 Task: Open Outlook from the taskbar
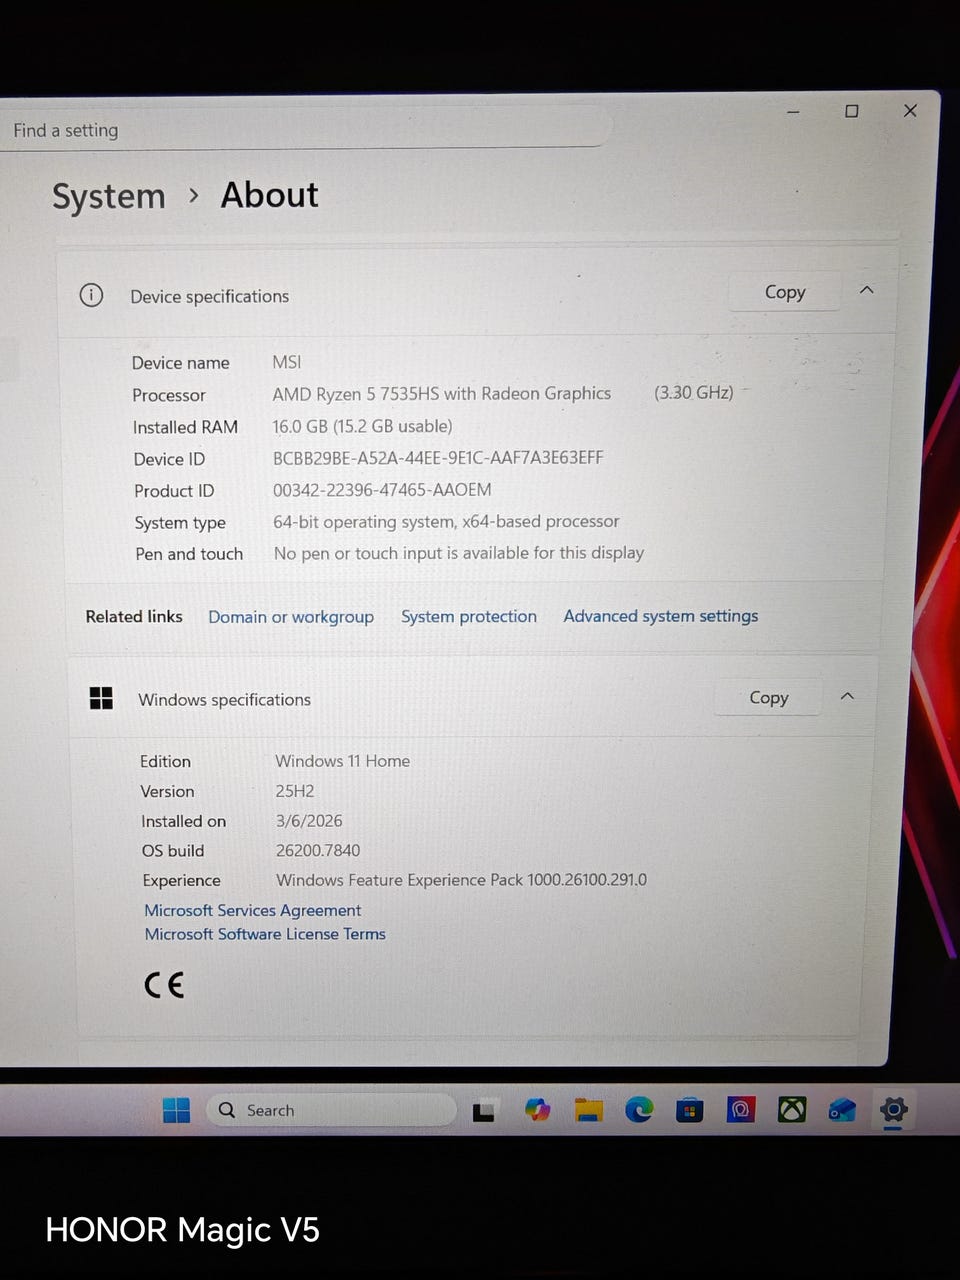(842, 1110)
